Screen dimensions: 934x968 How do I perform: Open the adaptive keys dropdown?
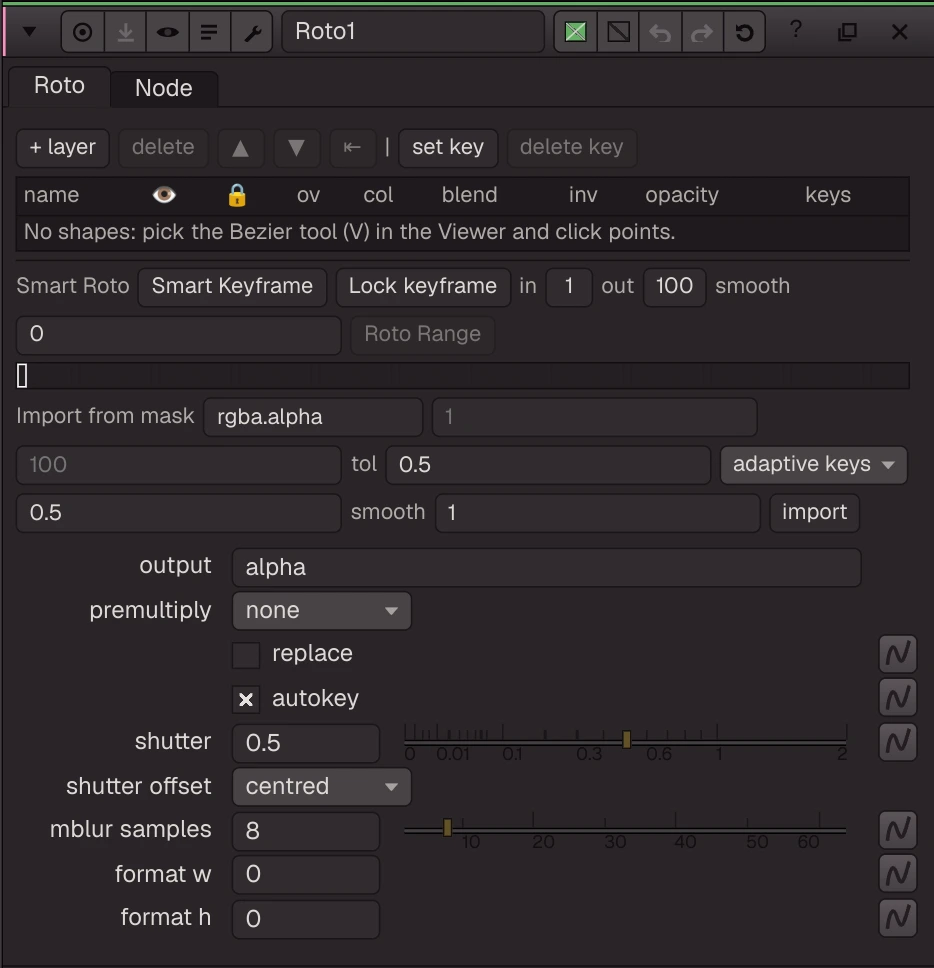814,465
